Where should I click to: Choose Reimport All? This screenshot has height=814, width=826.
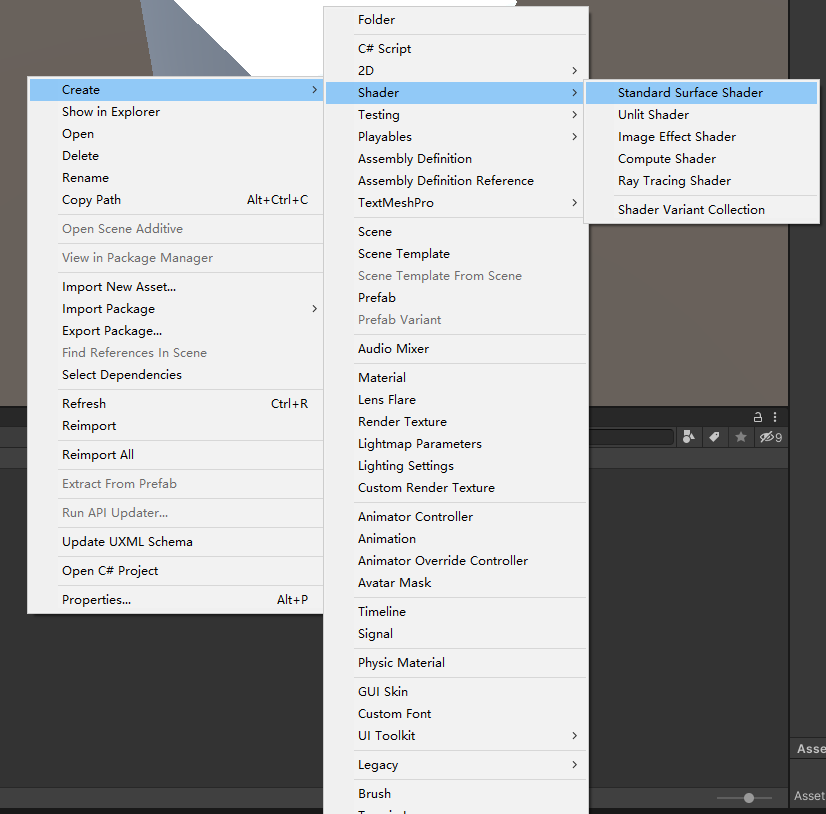[x=176, y=455]
